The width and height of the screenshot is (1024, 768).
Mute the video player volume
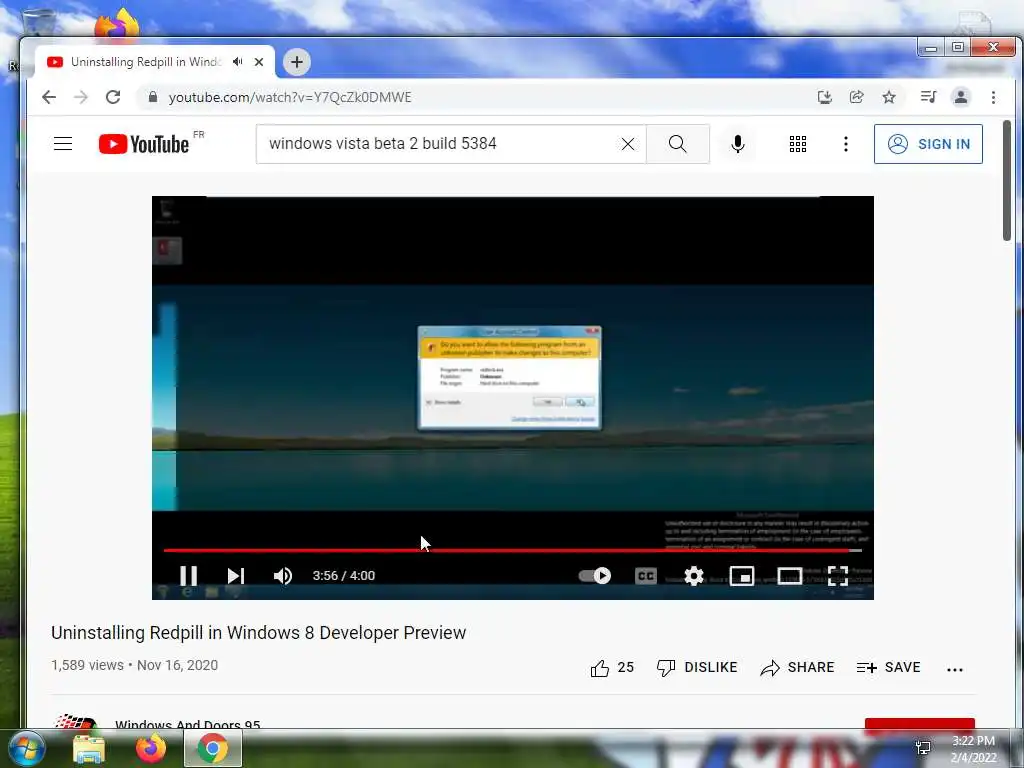tap(283, 575)
